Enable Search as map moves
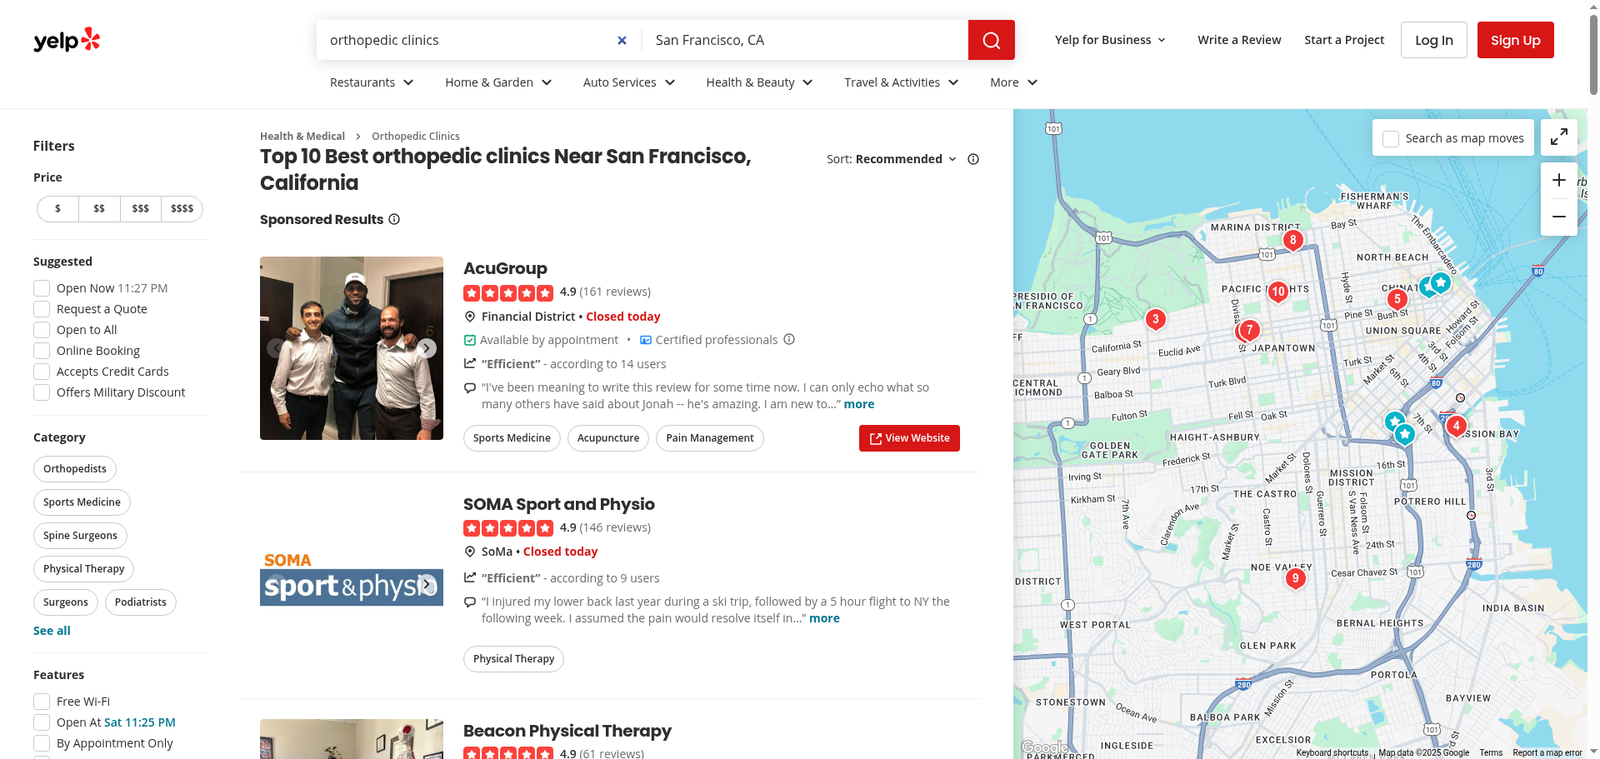The width and height of the screenshot is (1600, 759). [1390, 139]
